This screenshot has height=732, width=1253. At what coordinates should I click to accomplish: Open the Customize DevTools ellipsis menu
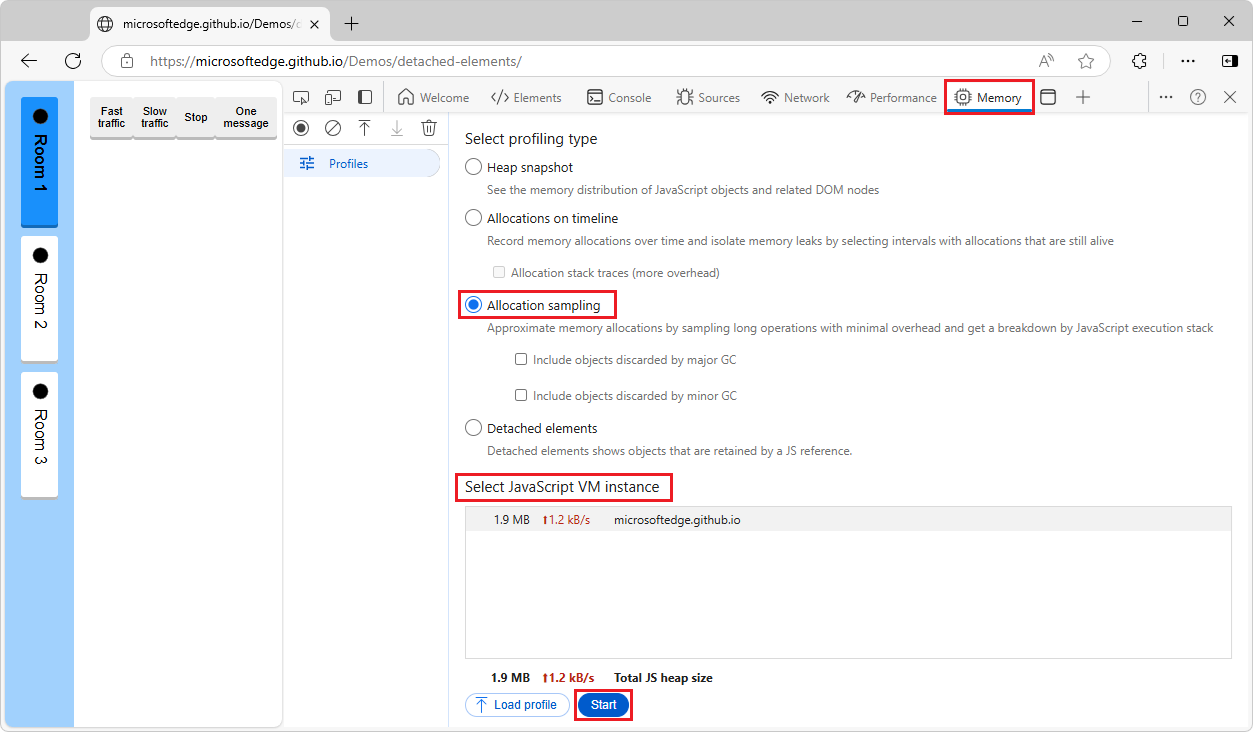click(x=1166, y=97)
